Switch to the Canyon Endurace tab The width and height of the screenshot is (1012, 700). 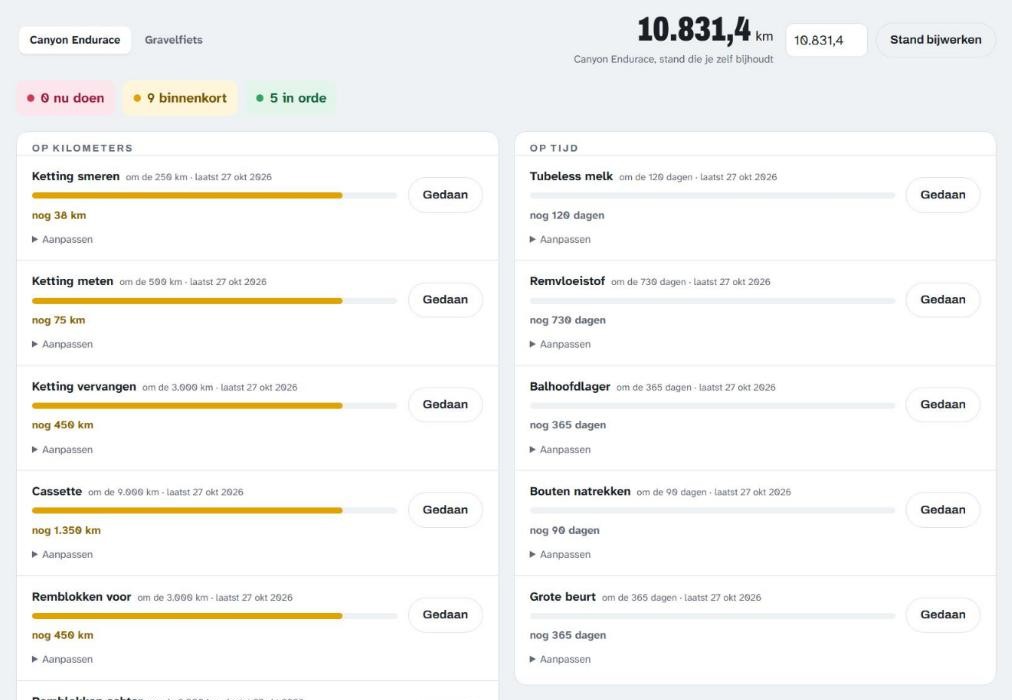point(75,40)
